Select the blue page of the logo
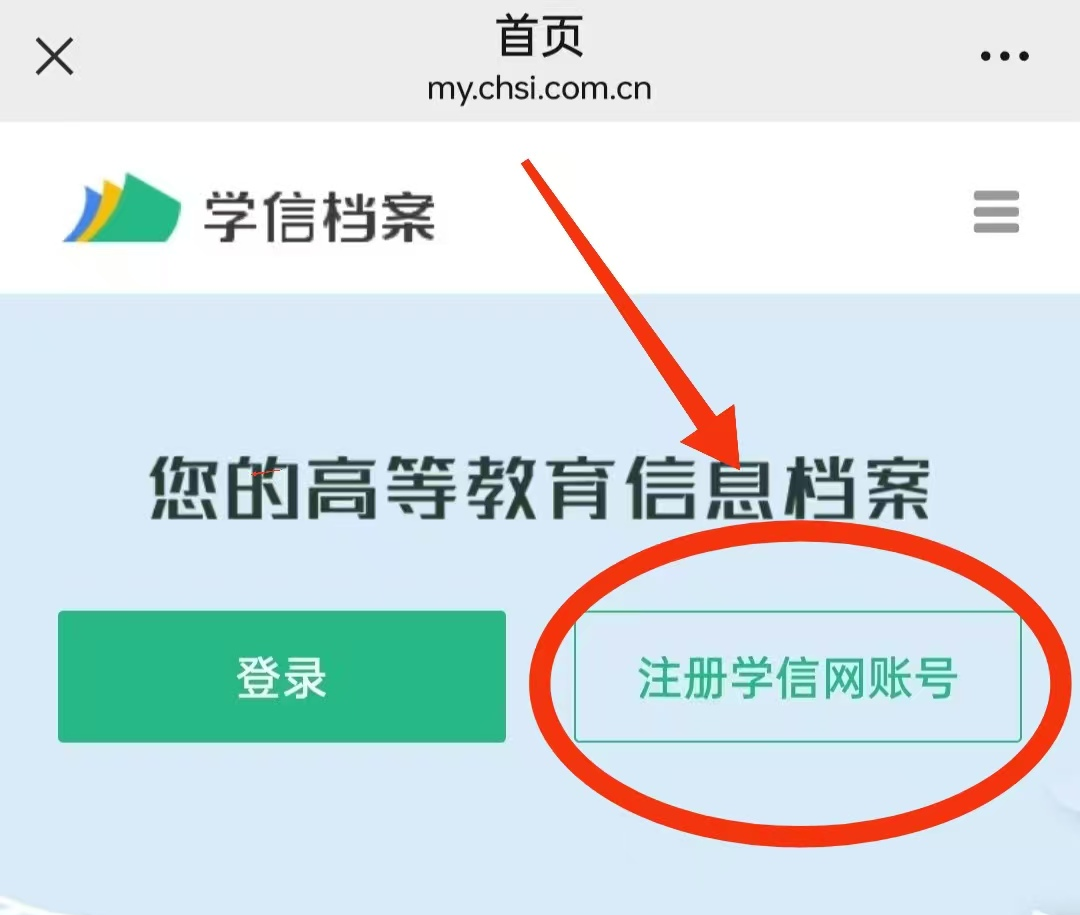 click(79, 215)
